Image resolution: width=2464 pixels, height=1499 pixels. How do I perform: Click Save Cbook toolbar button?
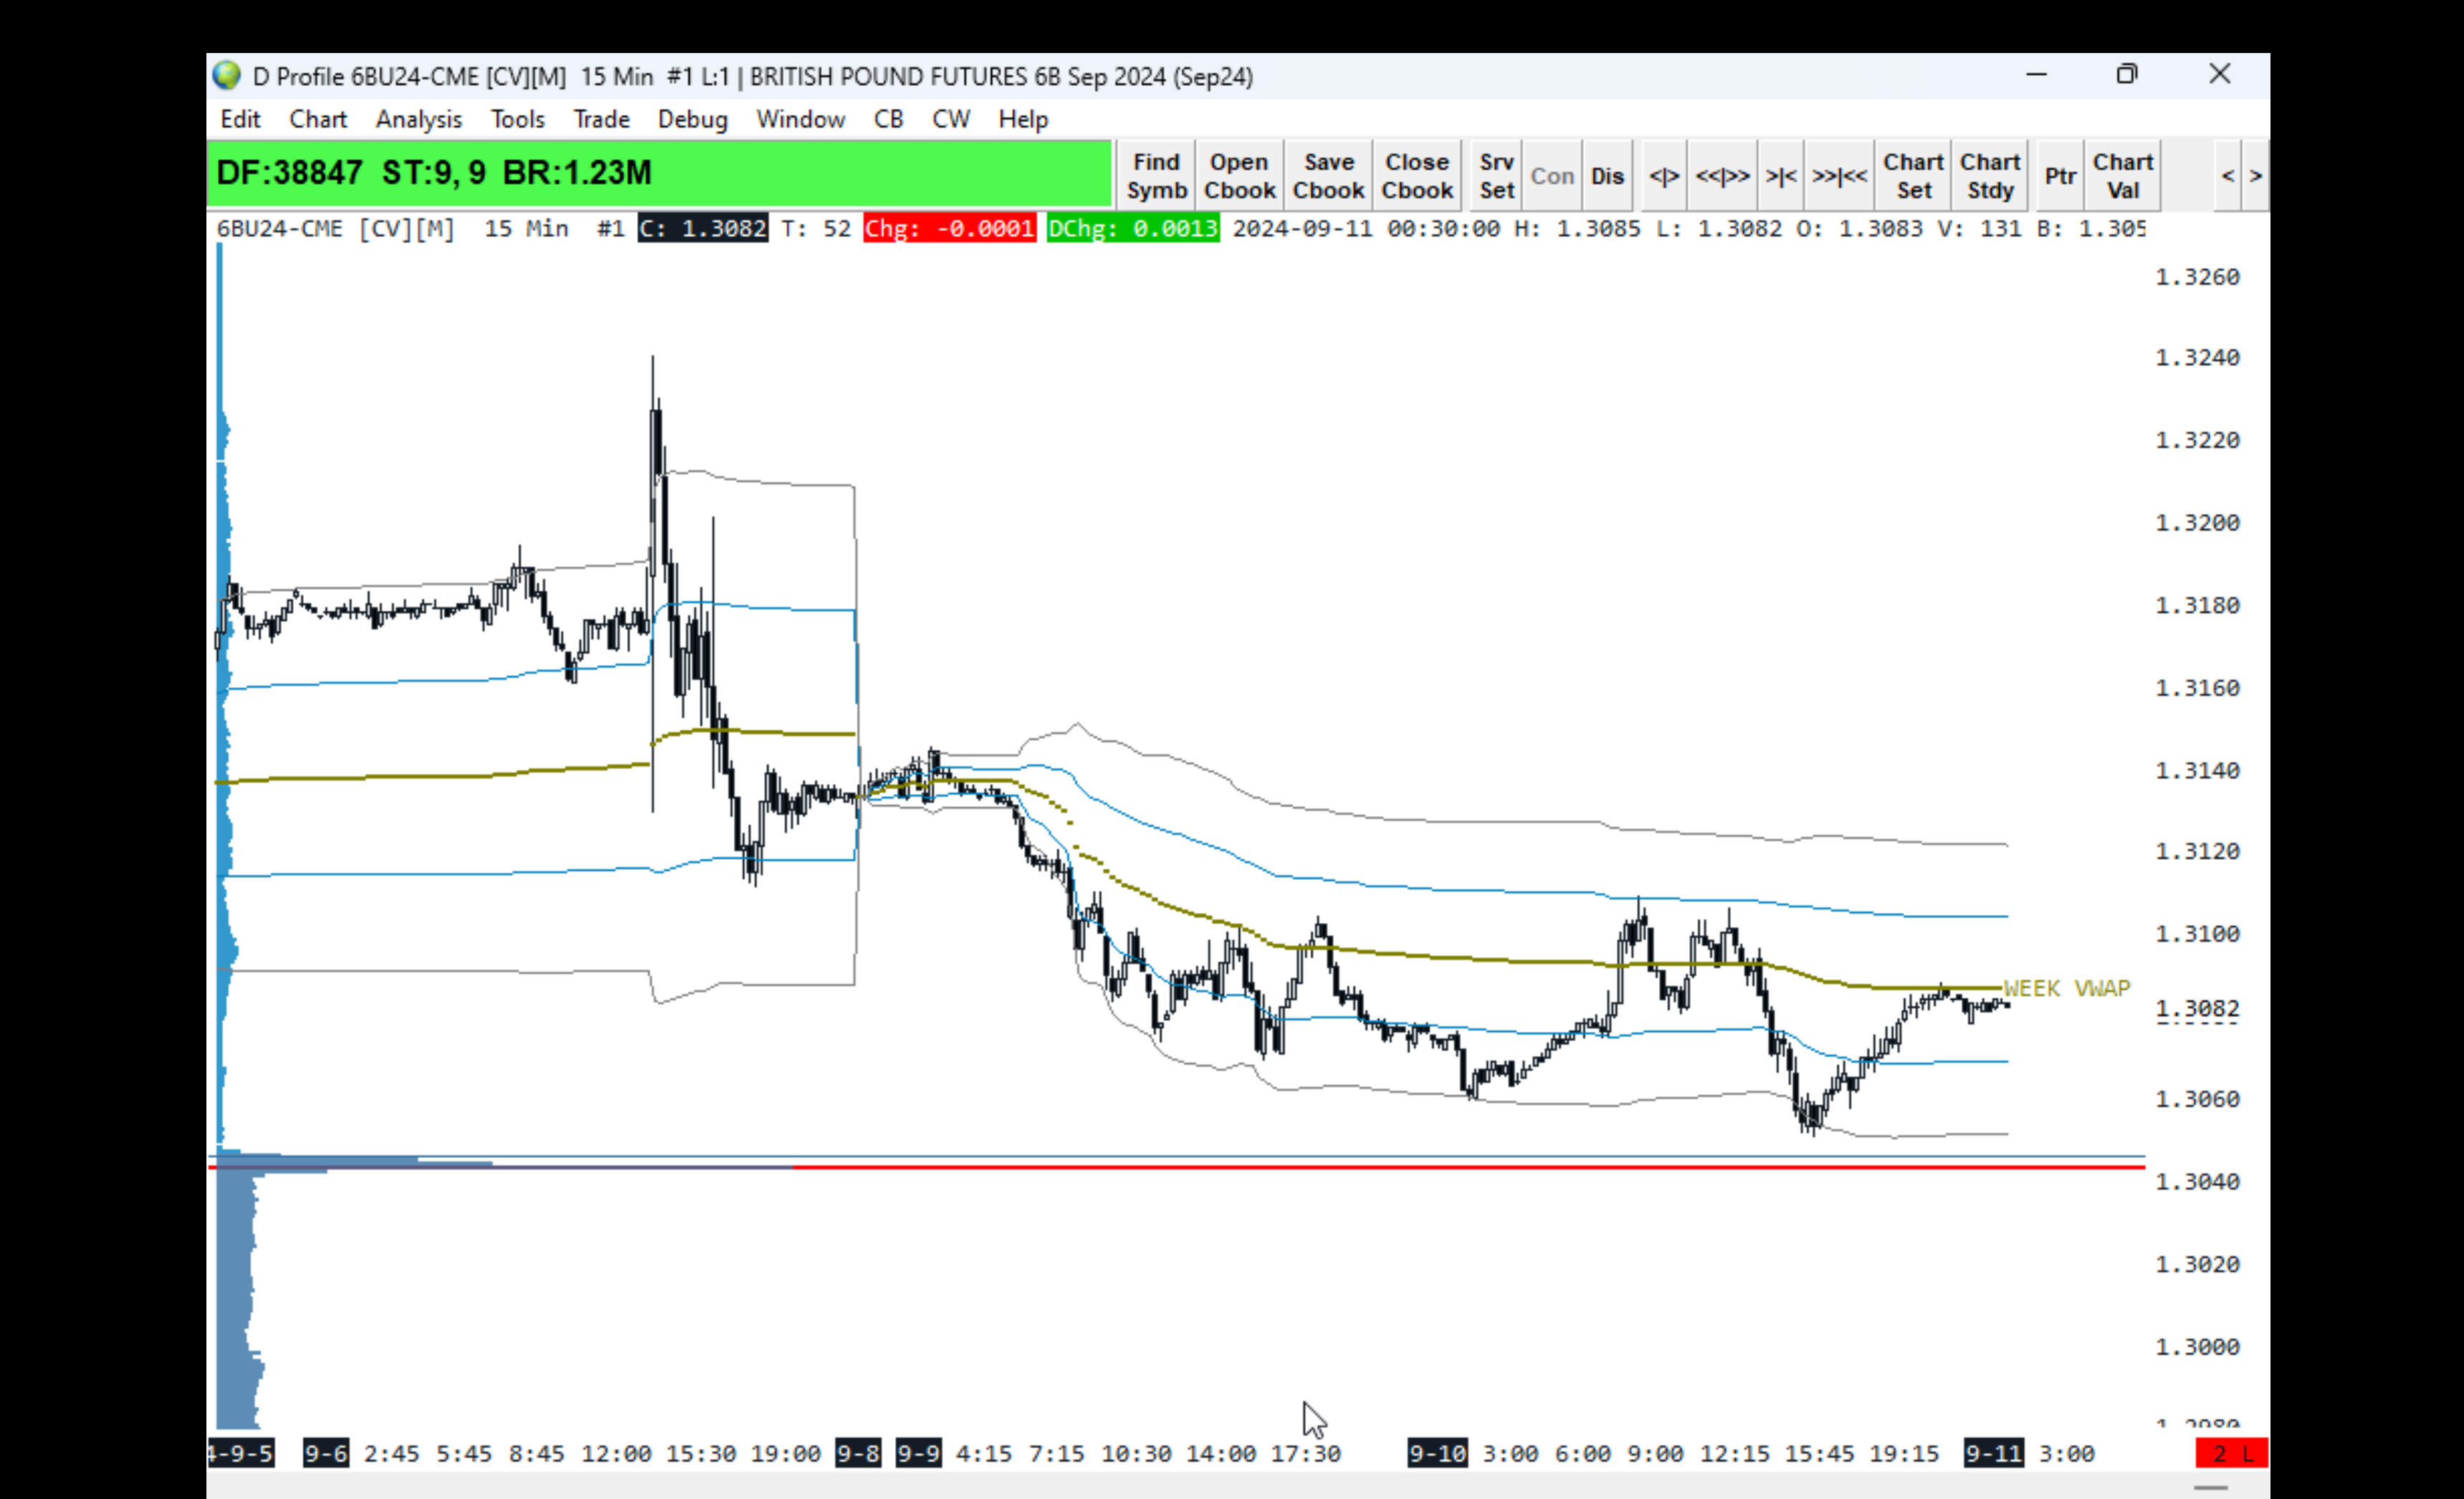click(1327, 176)
